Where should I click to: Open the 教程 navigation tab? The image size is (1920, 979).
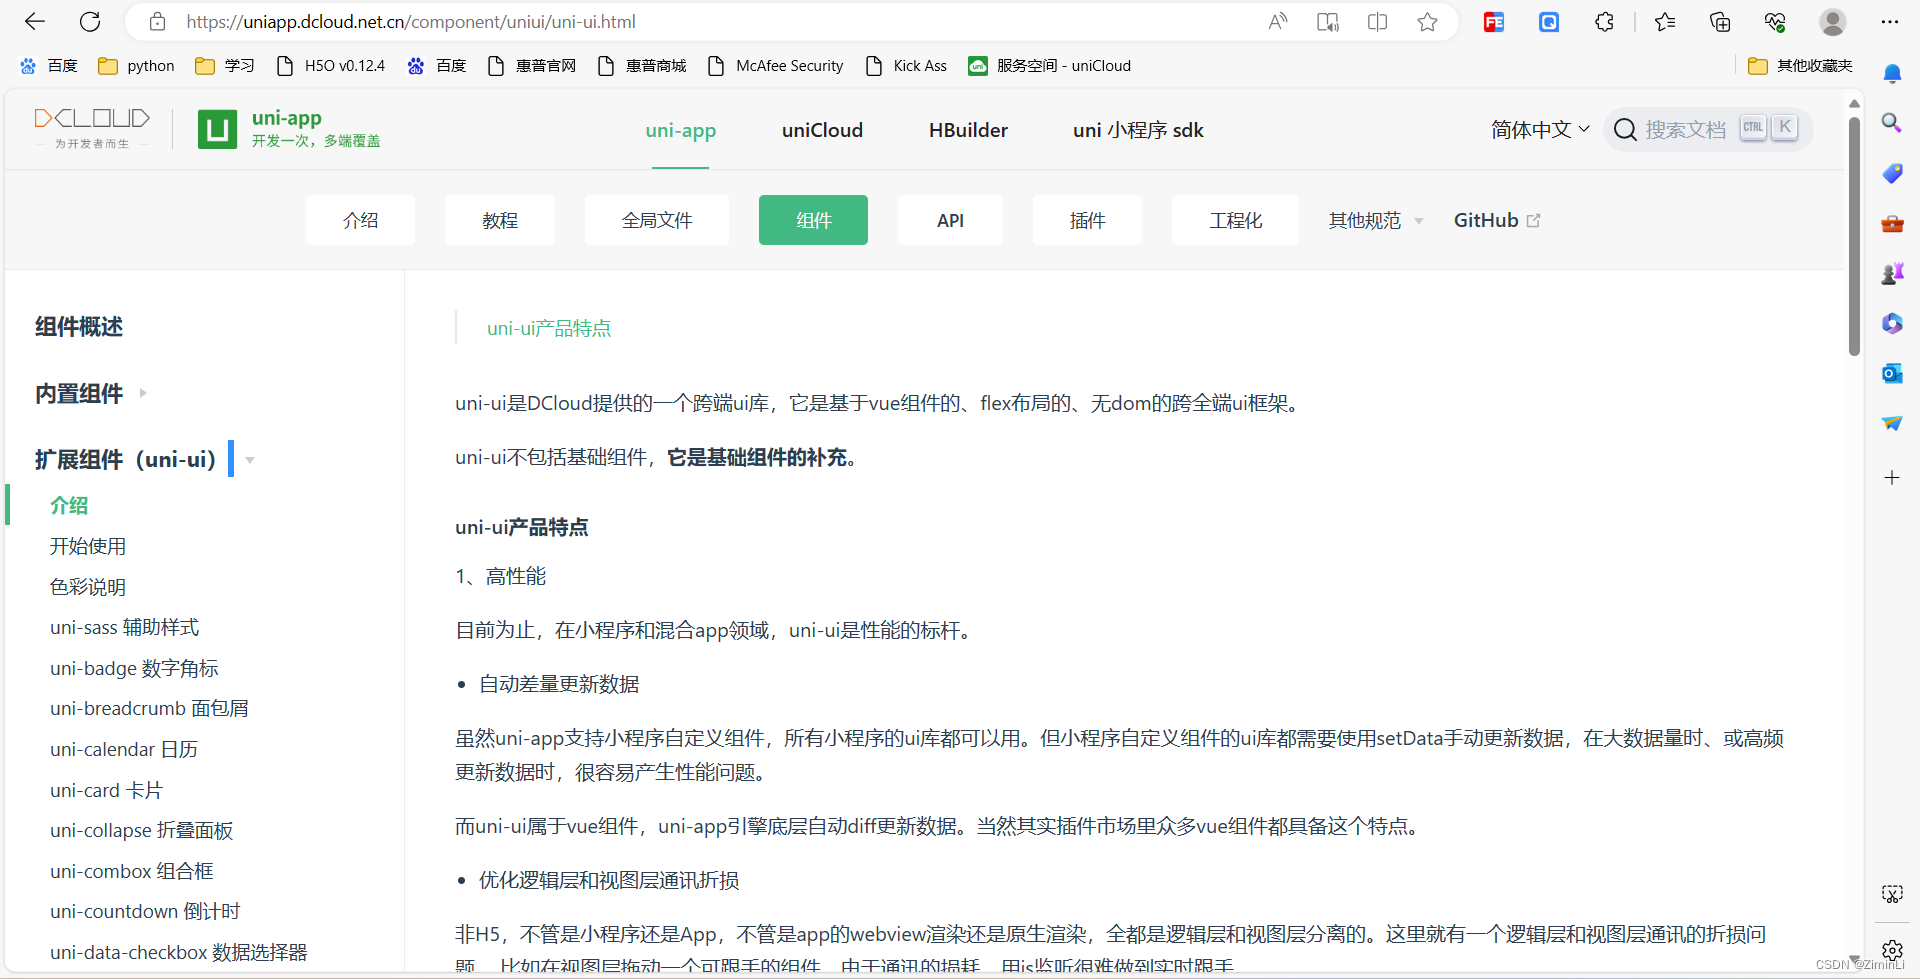click(500, 220)
